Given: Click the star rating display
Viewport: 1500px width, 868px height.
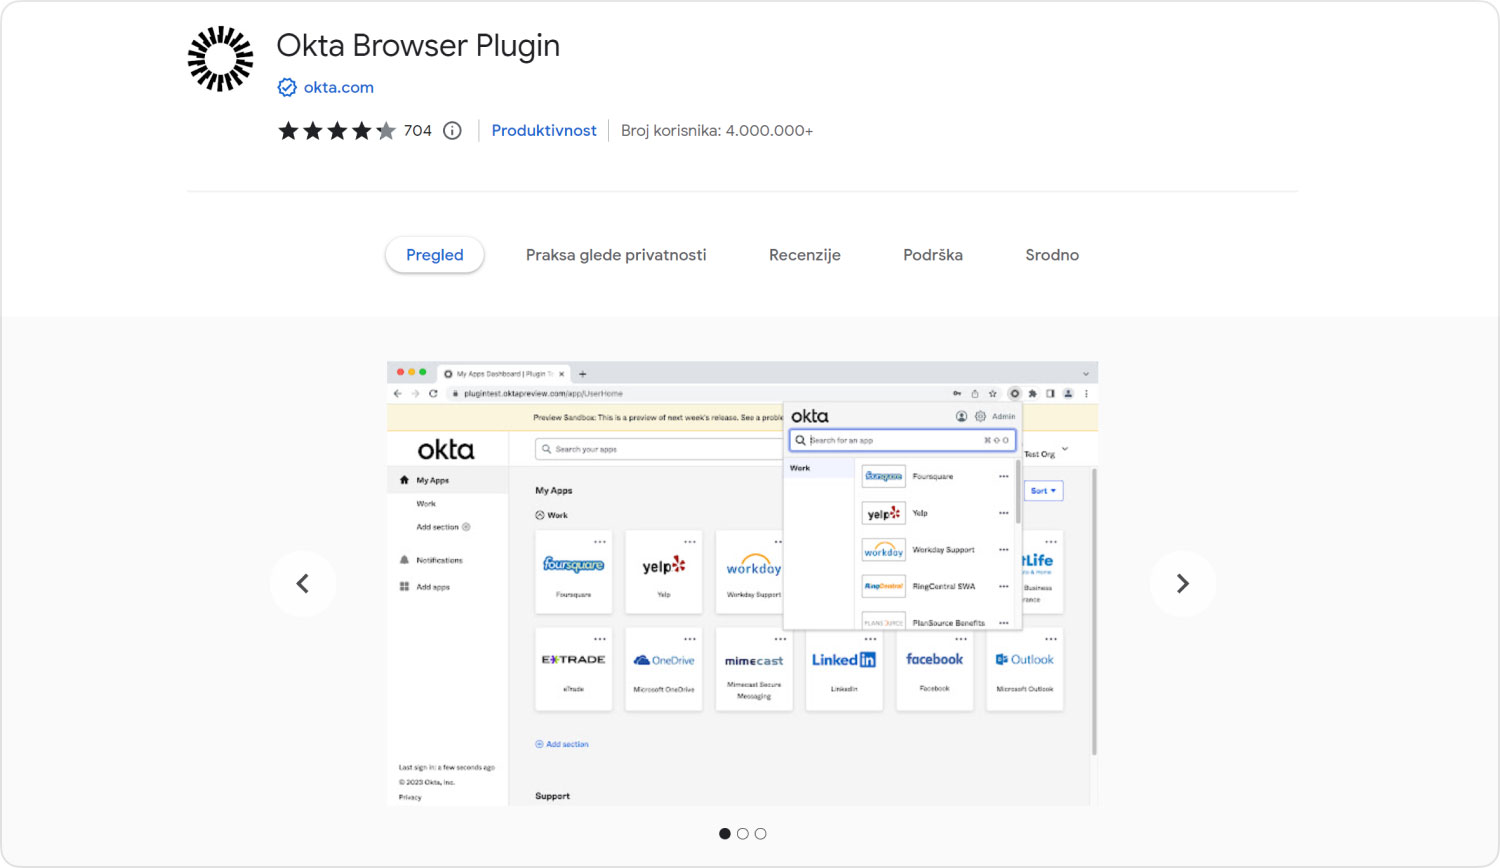Looking at the screenshot, I should tap(337, 131).
